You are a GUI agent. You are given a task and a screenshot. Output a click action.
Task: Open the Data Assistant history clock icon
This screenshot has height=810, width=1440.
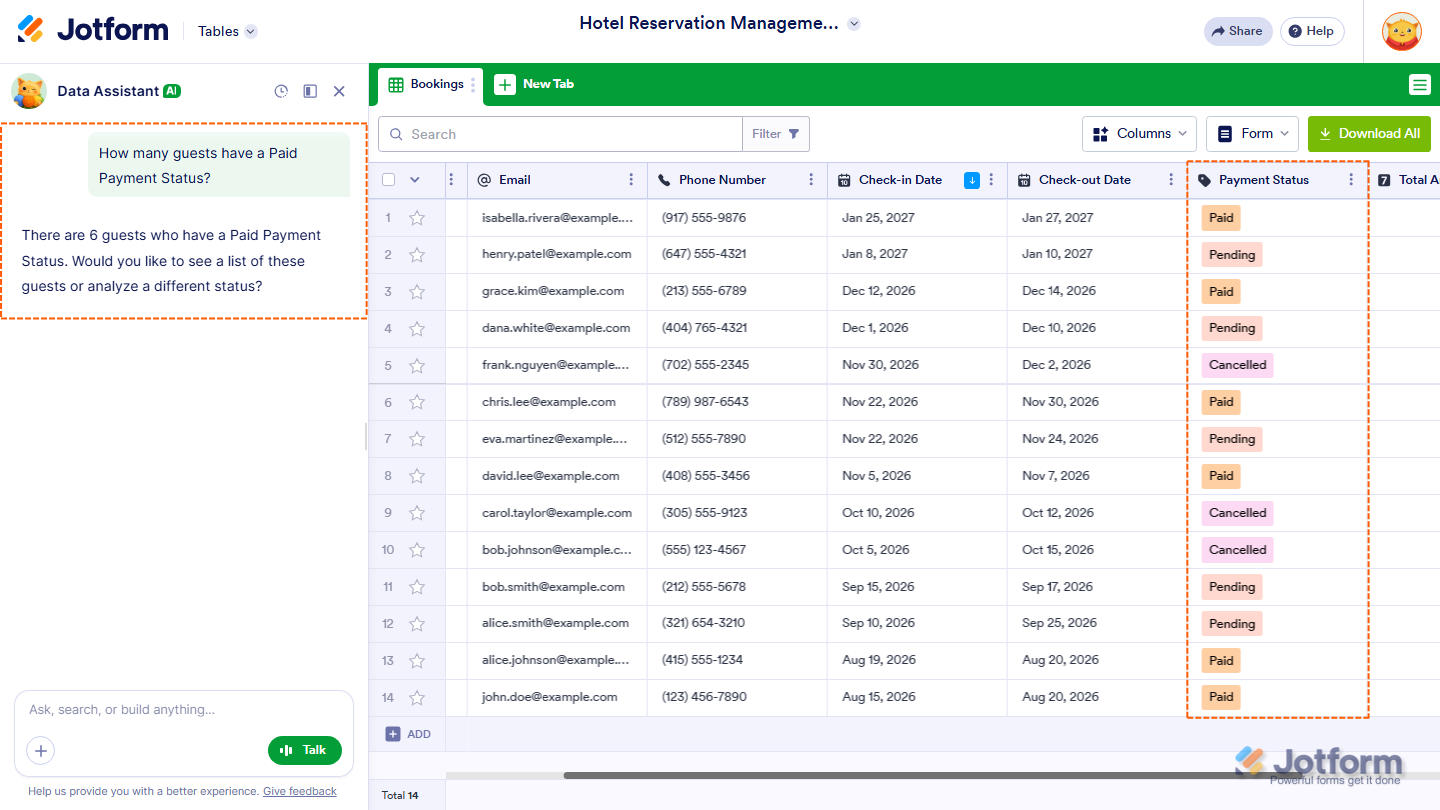coord(281,91)
